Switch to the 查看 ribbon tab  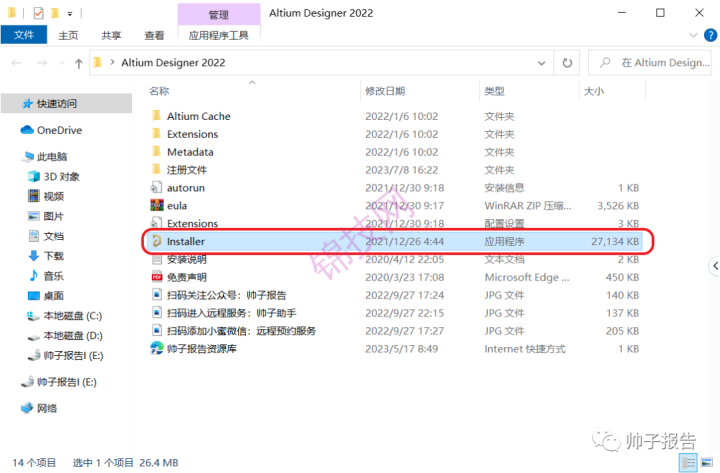[x=154, y=35]
